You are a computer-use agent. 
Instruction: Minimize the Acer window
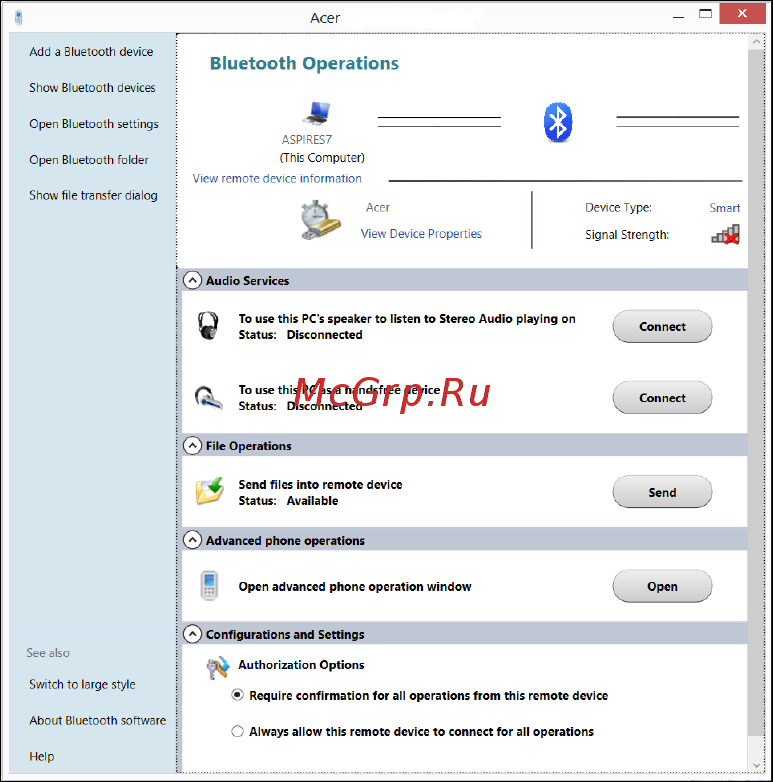click(678, 16)
